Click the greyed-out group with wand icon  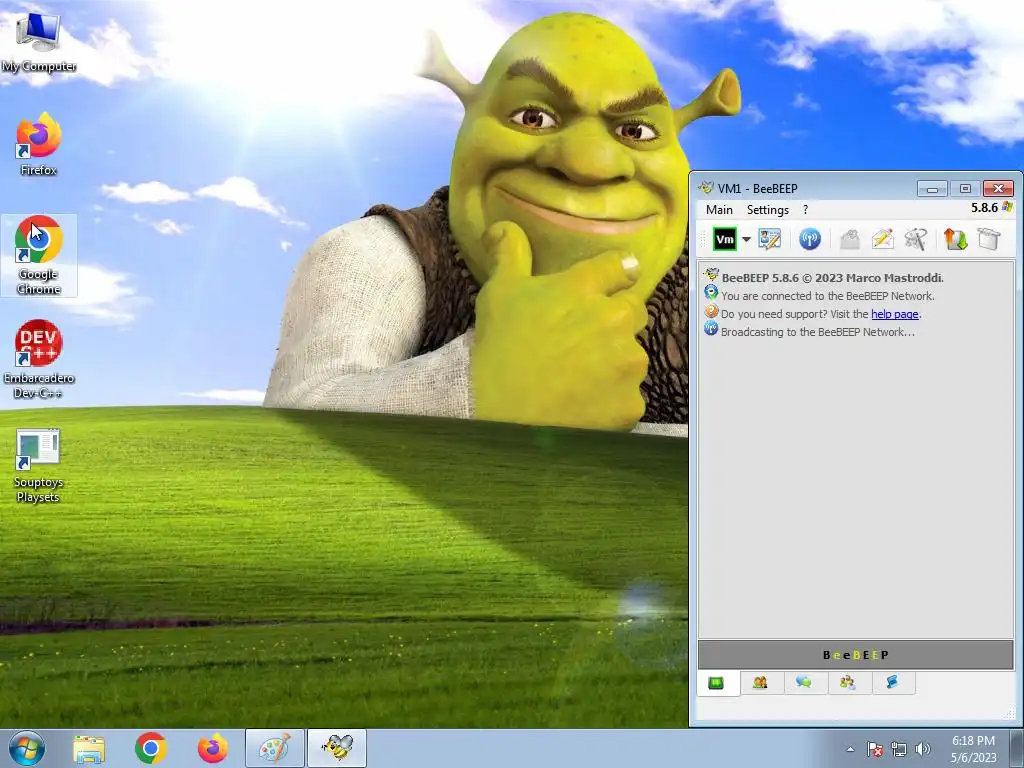916,239
